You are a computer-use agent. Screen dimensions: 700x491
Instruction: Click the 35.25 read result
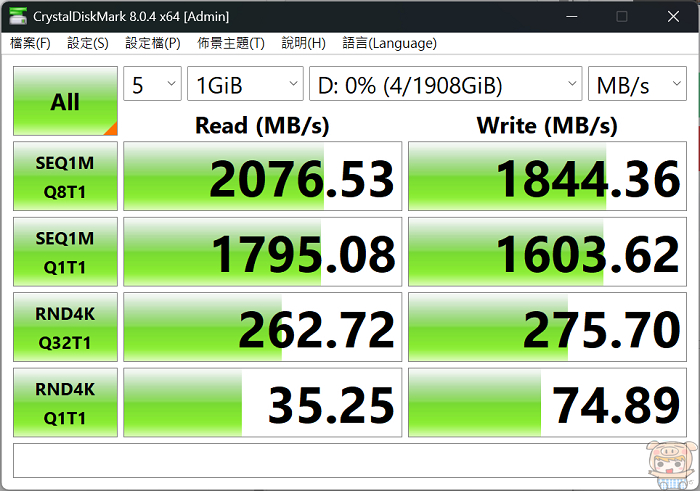[262, 403]
